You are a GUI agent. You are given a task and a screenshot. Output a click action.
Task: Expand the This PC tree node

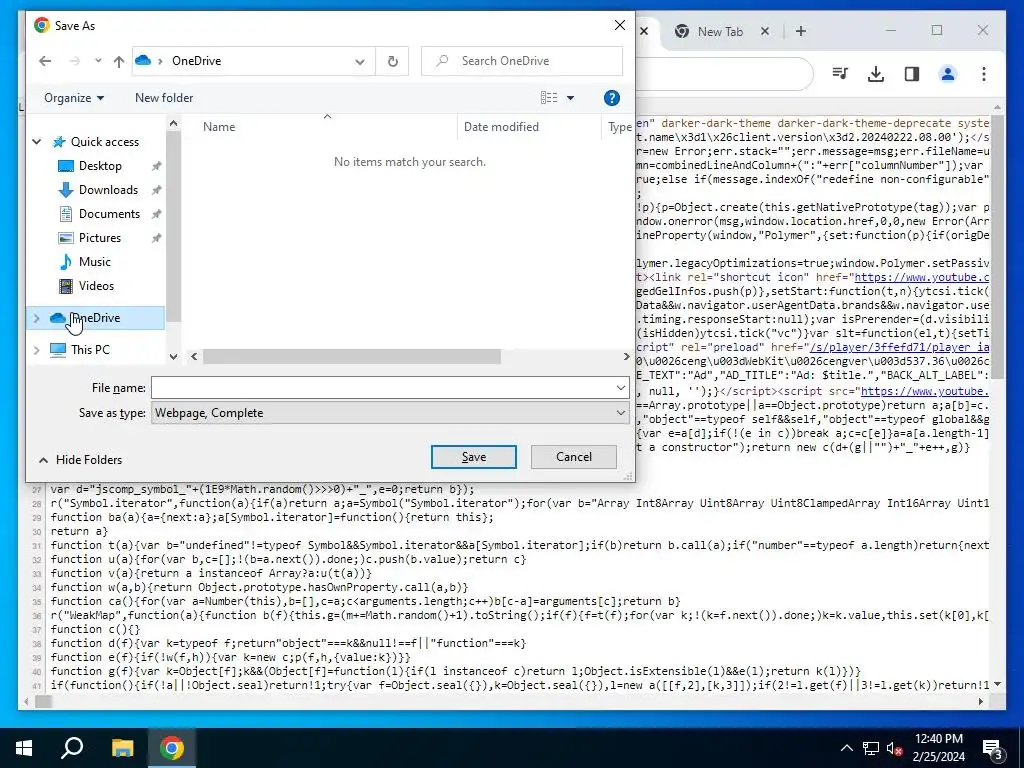(x=37, y=350)
